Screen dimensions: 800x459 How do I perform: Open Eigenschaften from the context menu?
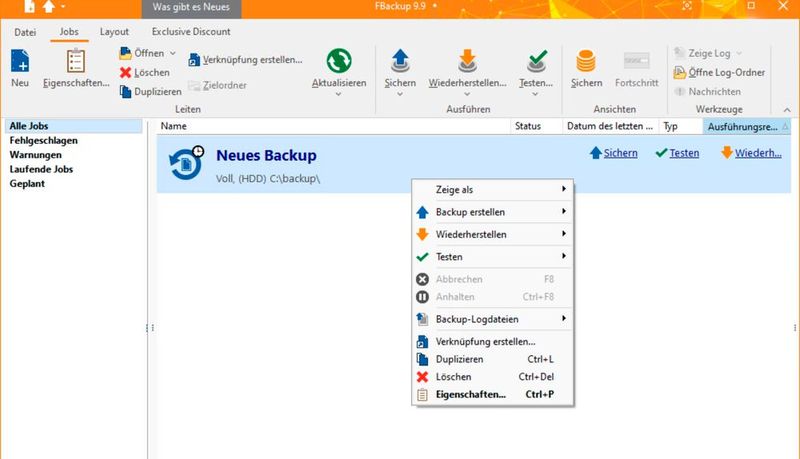tap(493, 394)
